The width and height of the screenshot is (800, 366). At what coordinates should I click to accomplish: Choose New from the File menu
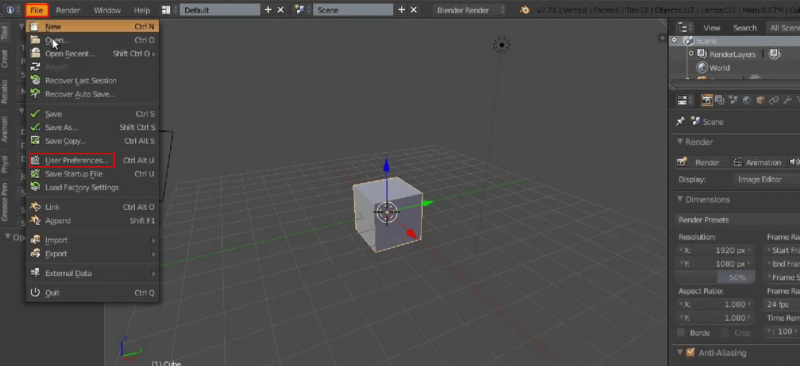(92, 26)
